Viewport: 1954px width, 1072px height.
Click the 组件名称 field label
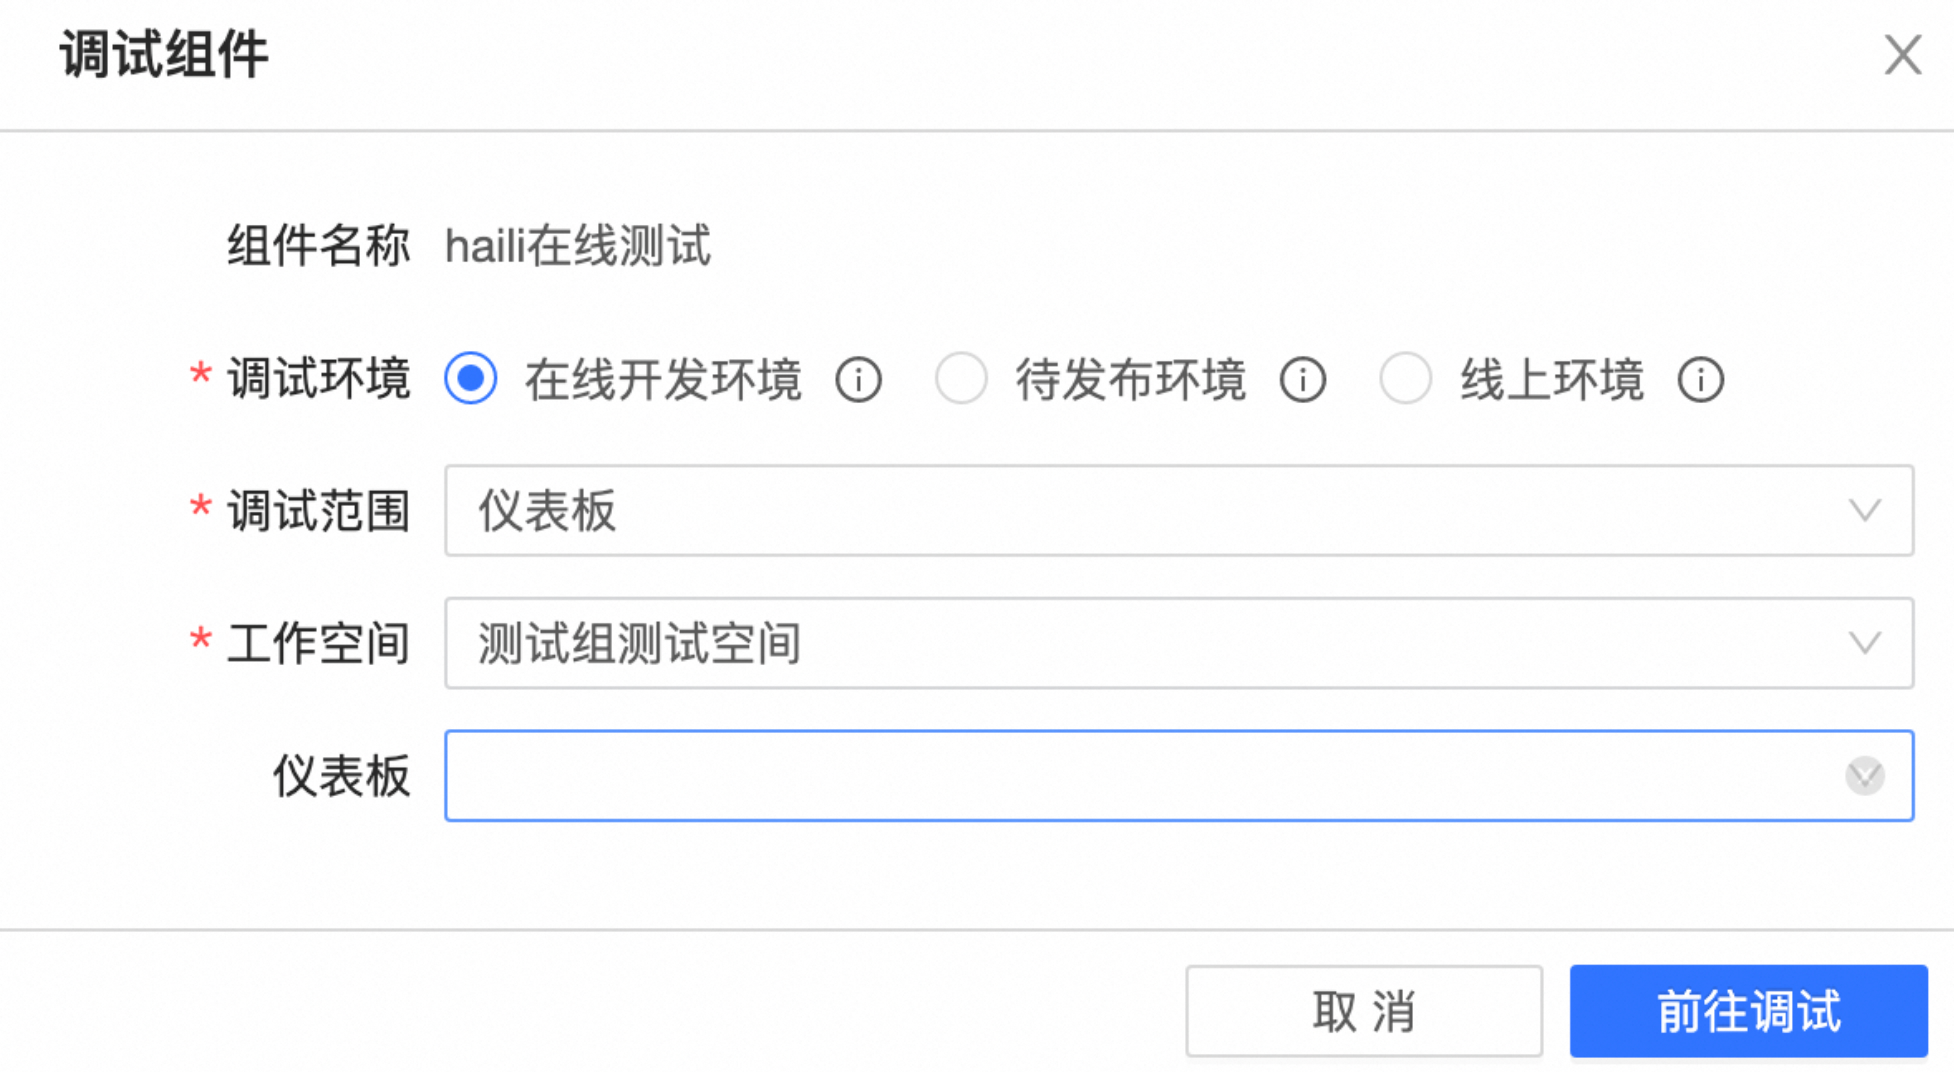click(x=318, y=246)
